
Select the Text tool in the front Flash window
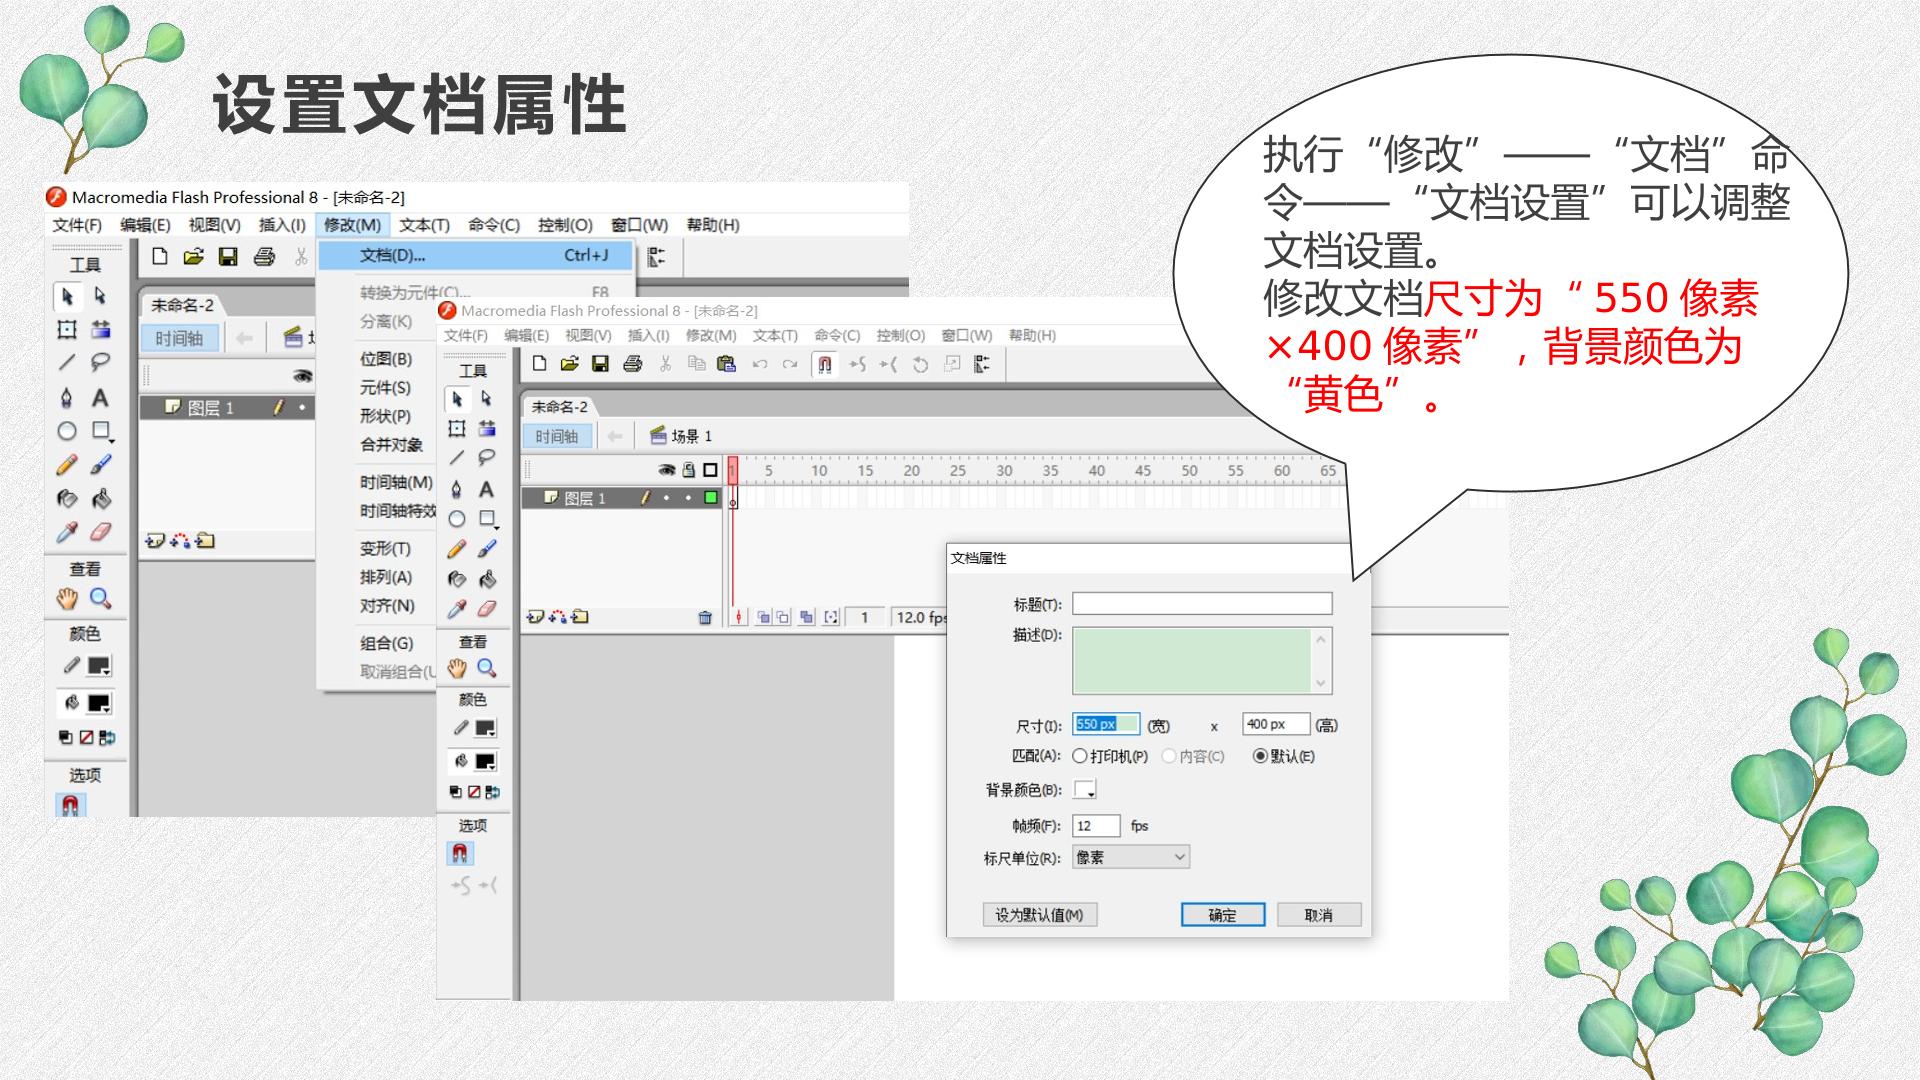(x=486, y=489)
